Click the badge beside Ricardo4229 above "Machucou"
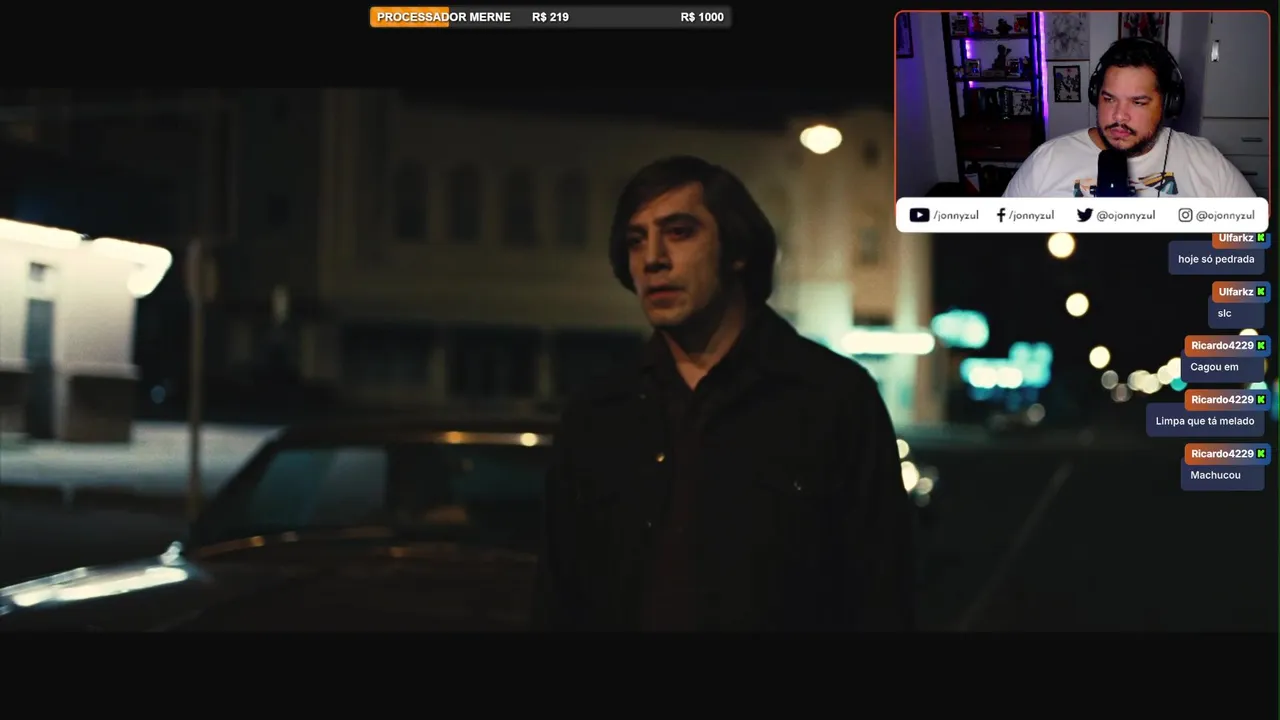1280x720 pixels. coord(1261,454)
